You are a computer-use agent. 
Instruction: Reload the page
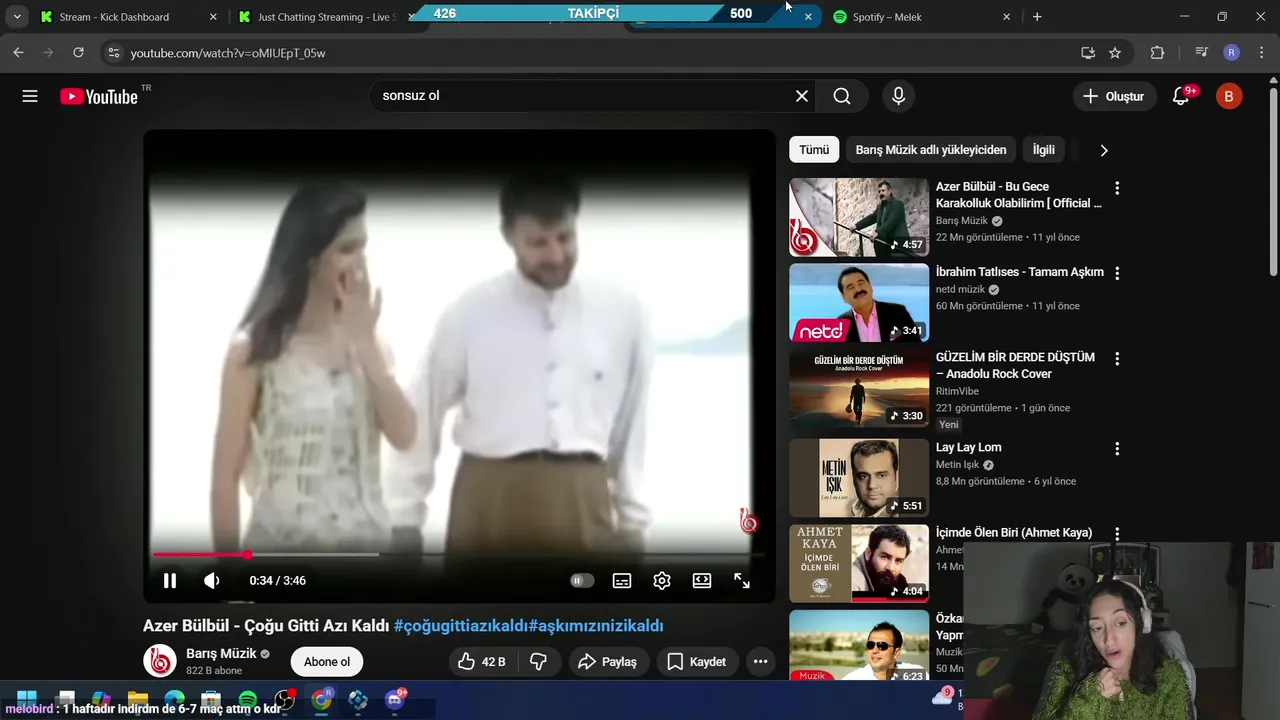tap(78, 53)
